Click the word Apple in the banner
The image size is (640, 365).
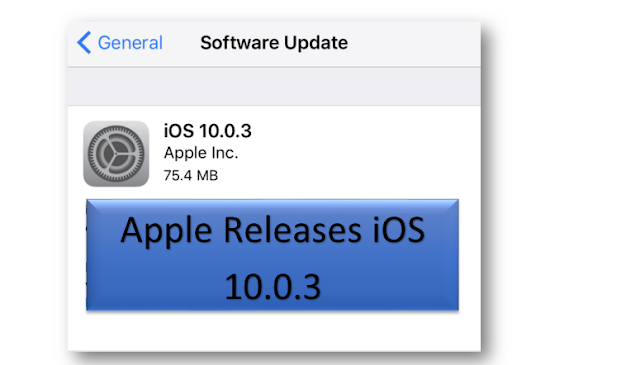(x=166, y=231)
